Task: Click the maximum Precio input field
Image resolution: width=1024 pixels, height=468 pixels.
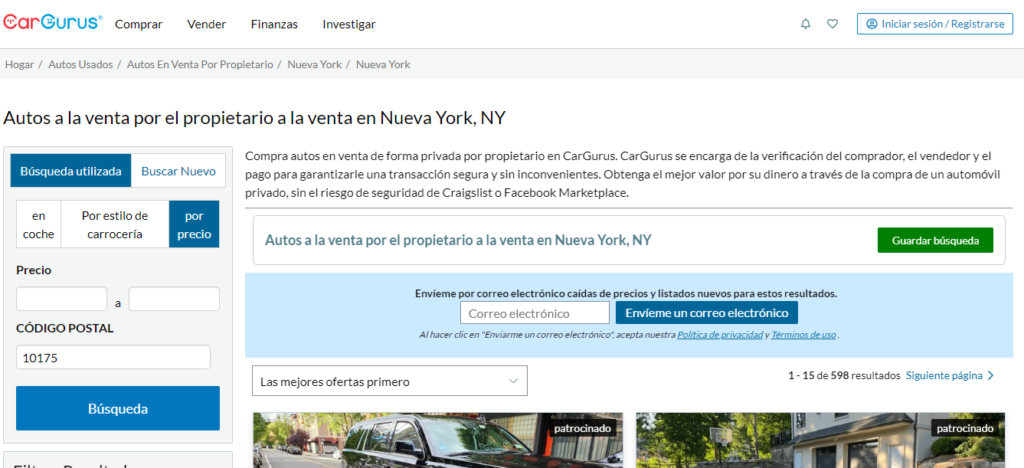Action: tap(174, 299)
